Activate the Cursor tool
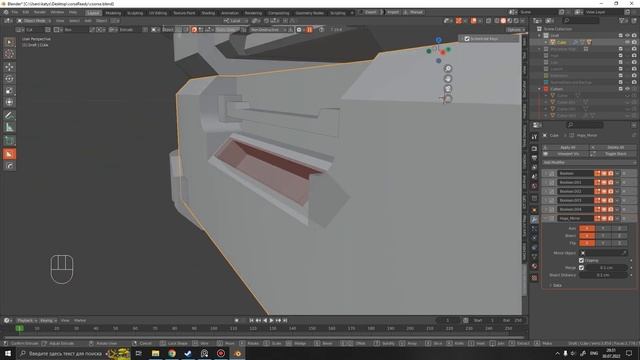Viewport: 640px width, 360px height. tap(9, 54)
